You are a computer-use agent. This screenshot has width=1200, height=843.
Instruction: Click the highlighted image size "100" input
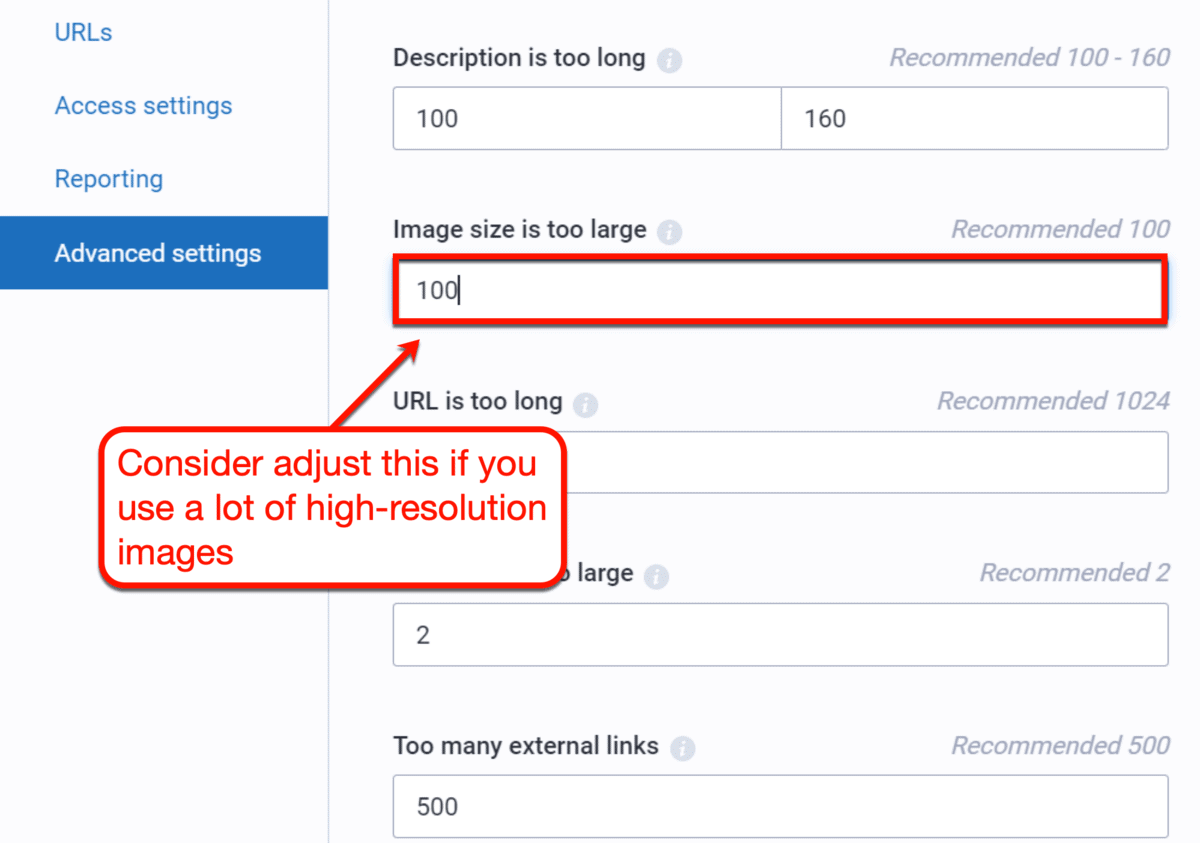pyautogui.click(x=780, y=289)
